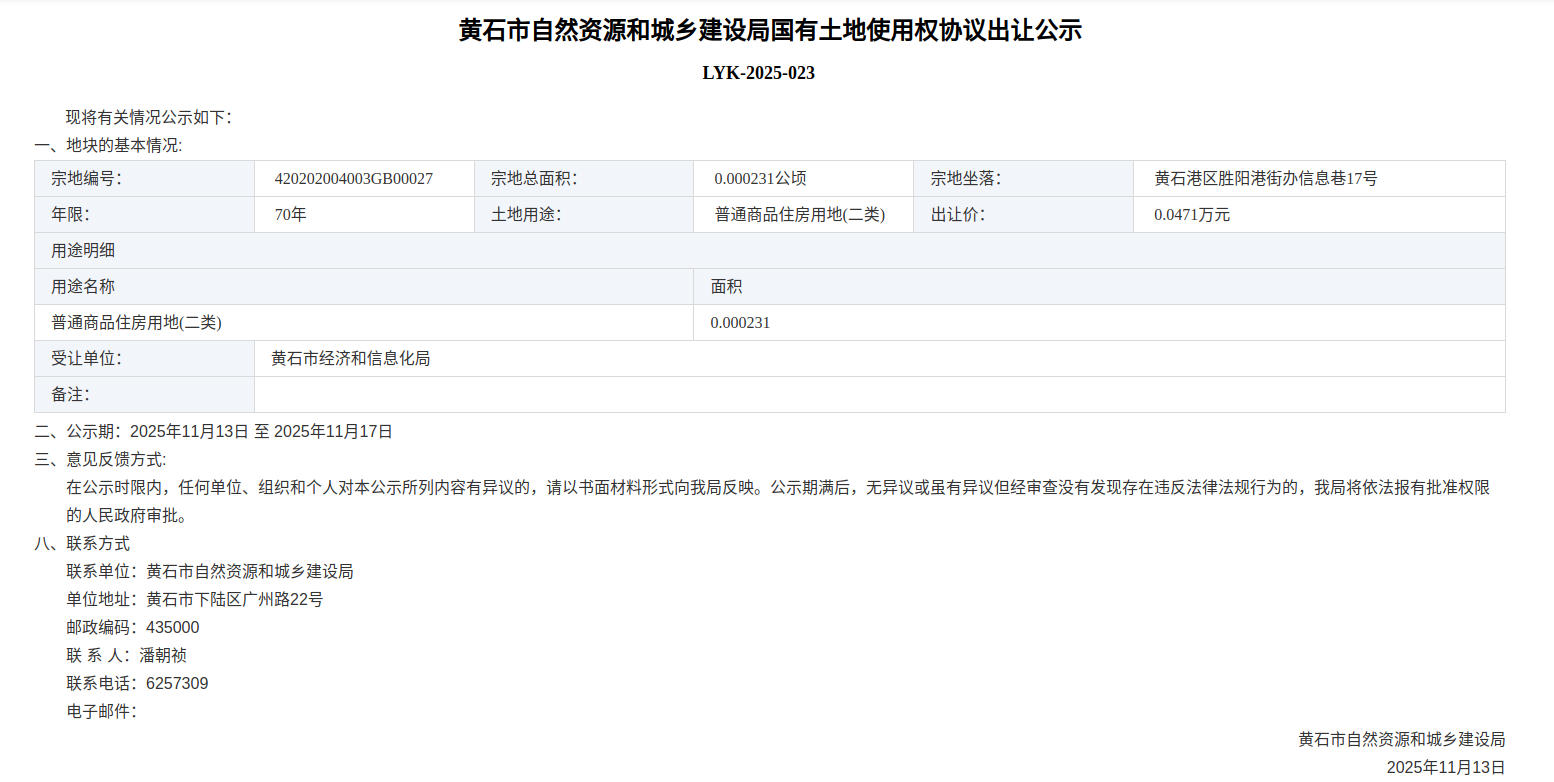Click the 意见反馈方式 section heading
Screen dimensions: 1554x782
(101, 460)
